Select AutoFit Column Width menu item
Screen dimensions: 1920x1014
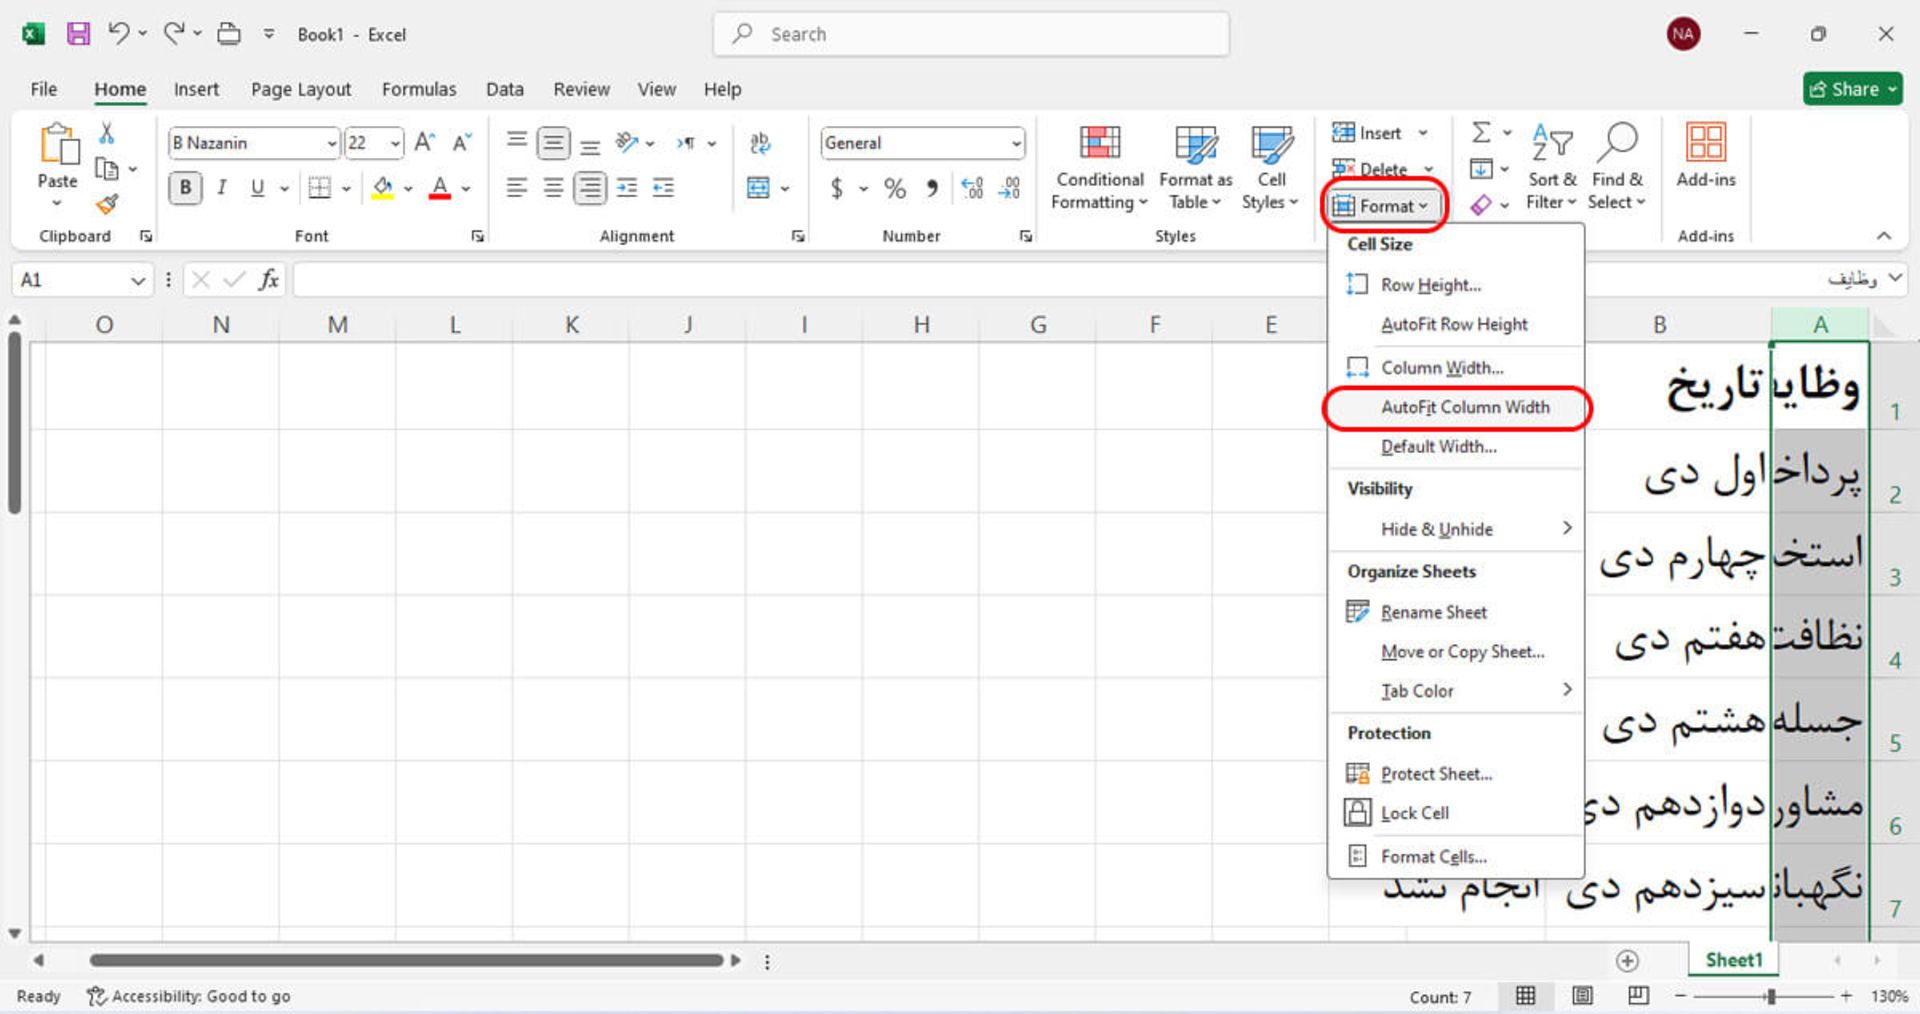coord(1464,408)
